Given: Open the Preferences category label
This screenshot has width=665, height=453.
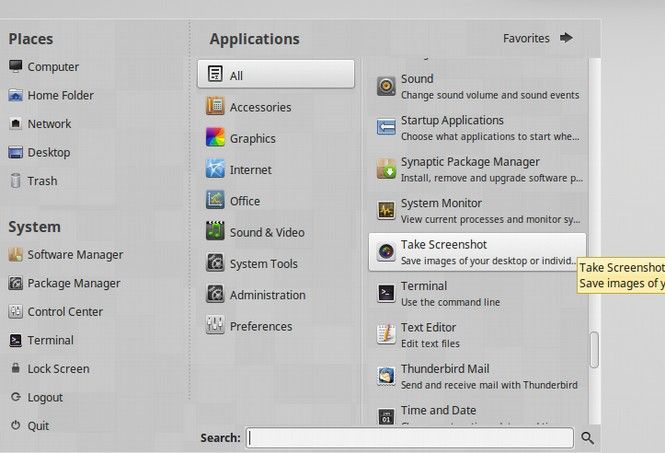Looking at the screenshot, I should pyautogui.click(x=261, y=326).
